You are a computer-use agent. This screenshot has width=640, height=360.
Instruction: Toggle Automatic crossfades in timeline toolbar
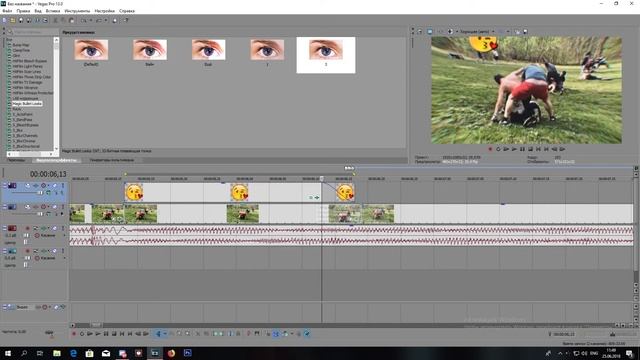pyautogui.click(x=276, y=334)
